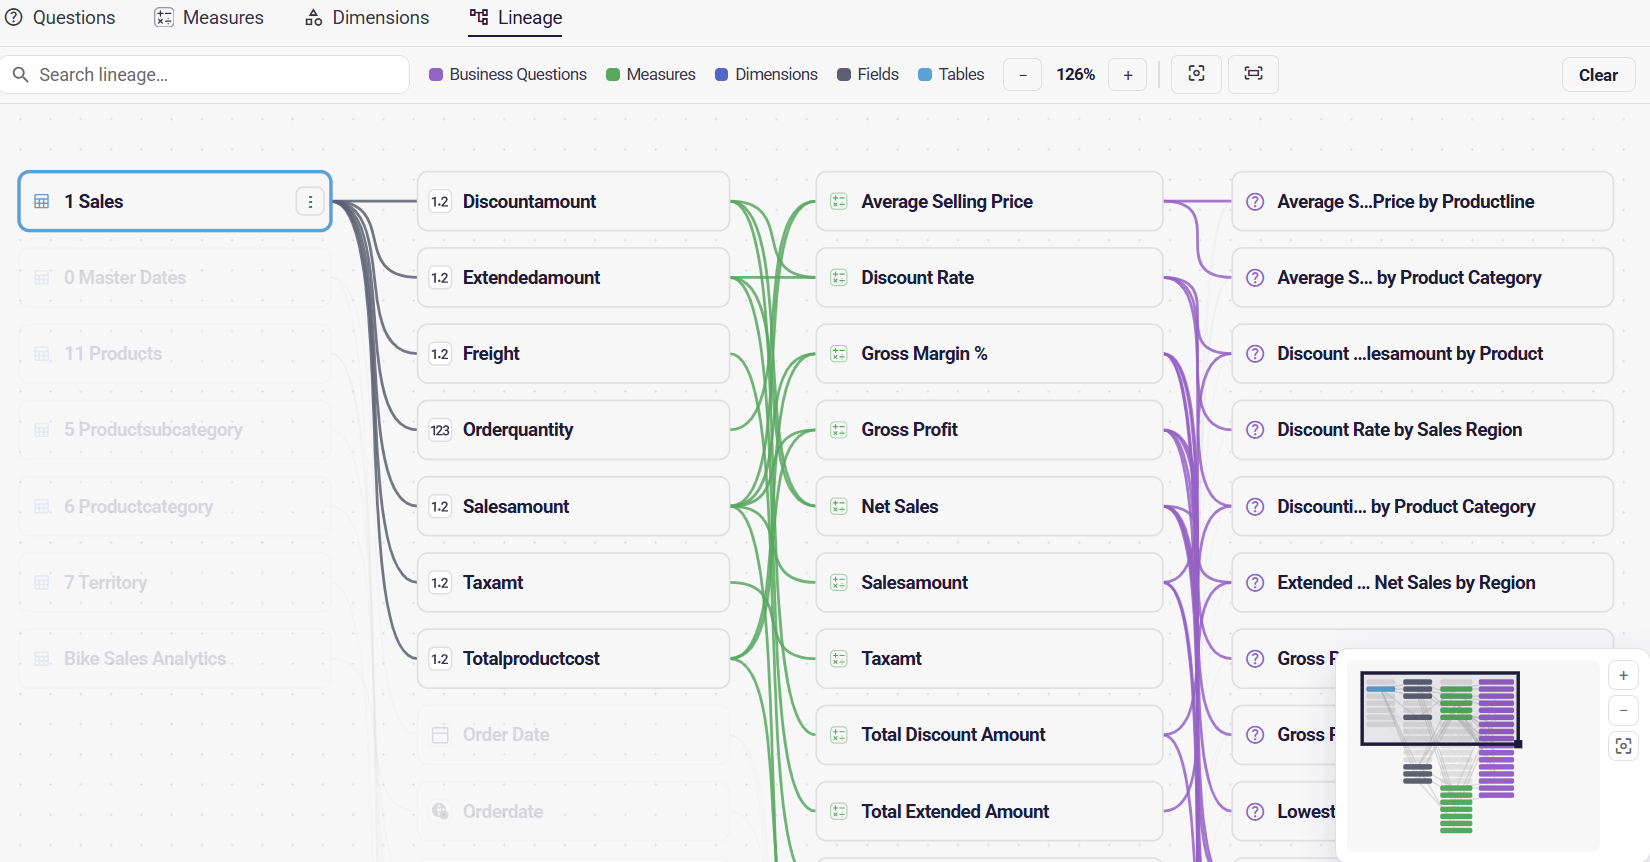Toggle the Measures legend filter
Image resolution: width=1650 pixels, height=862 pixels.
pos(651,75)
